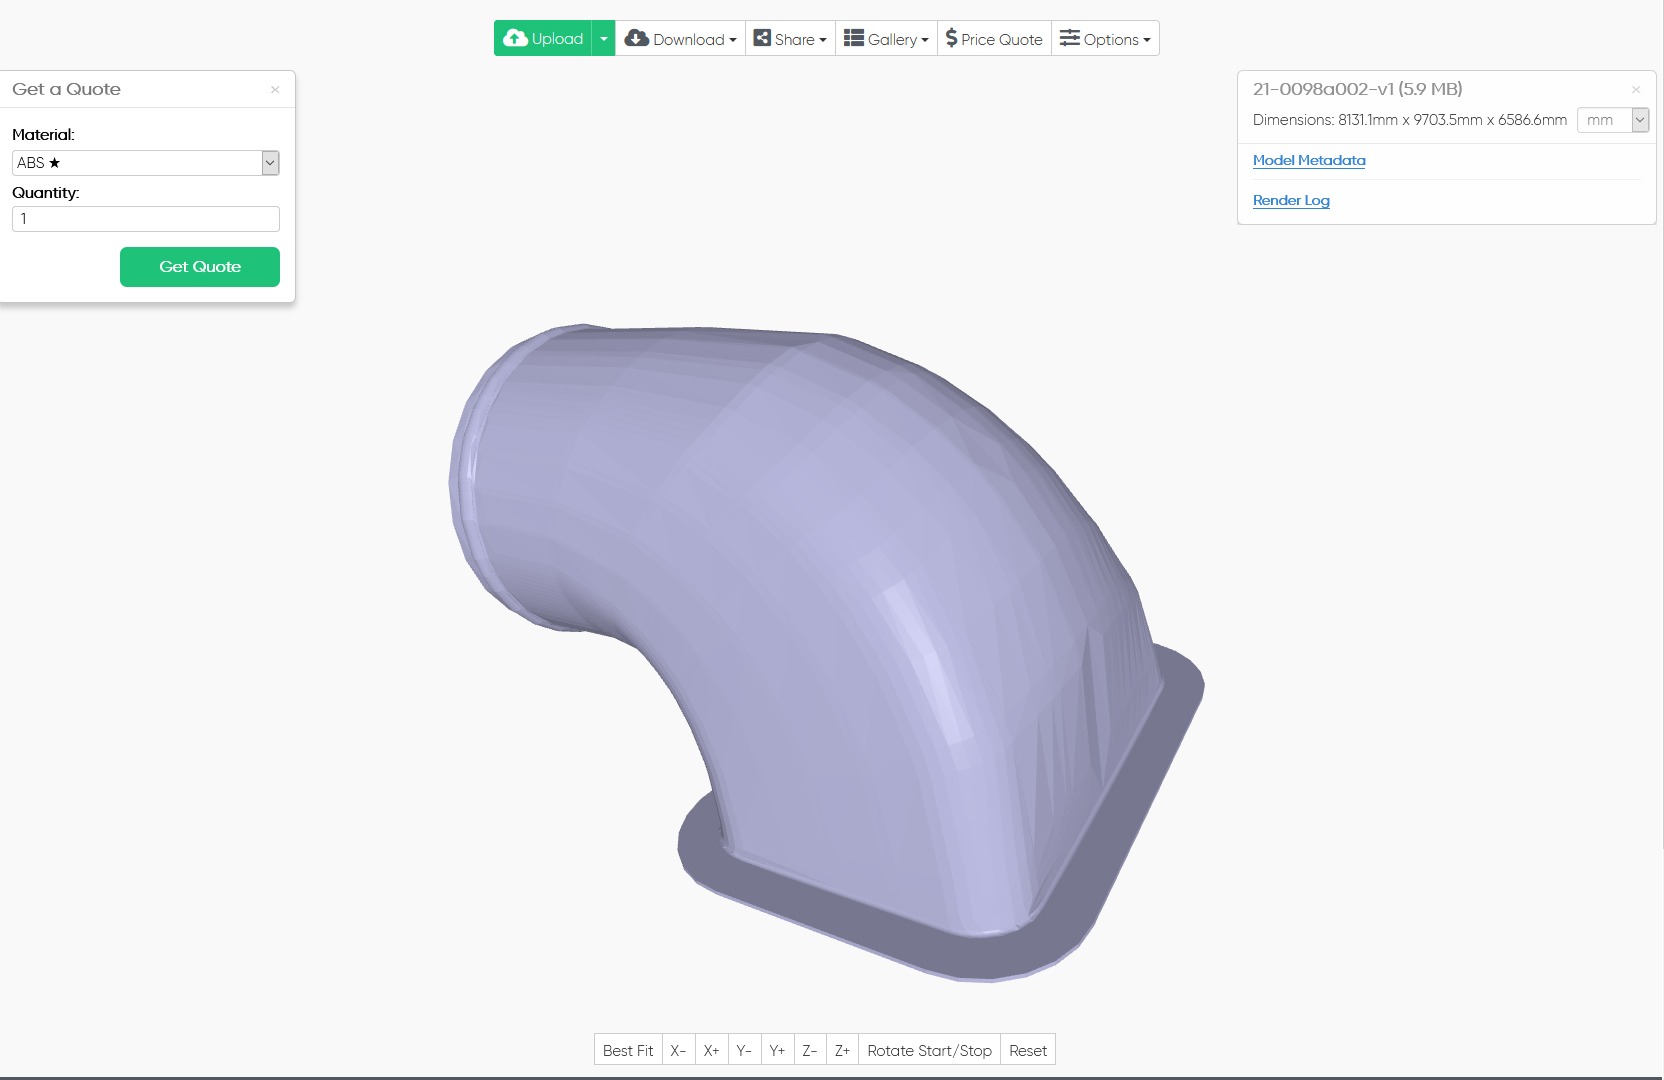Reset the 3D view

1027,1050
